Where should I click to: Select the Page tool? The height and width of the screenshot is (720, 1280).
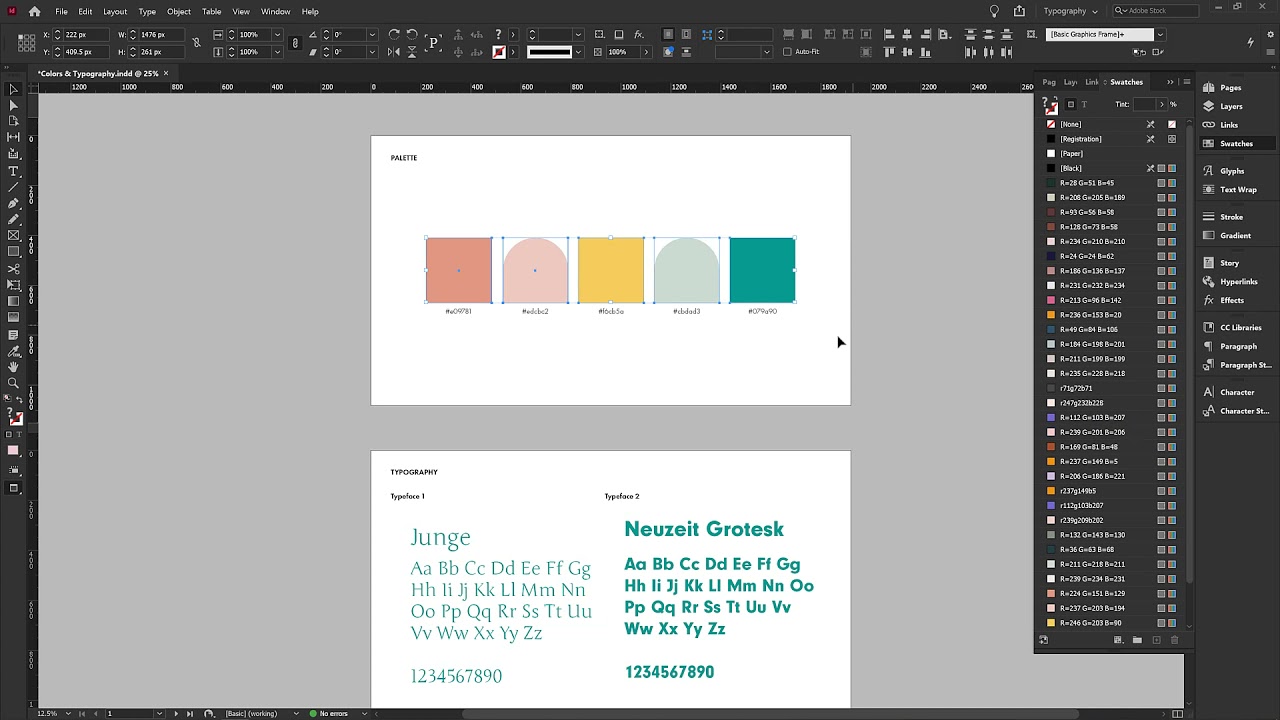tap(13, 121)
